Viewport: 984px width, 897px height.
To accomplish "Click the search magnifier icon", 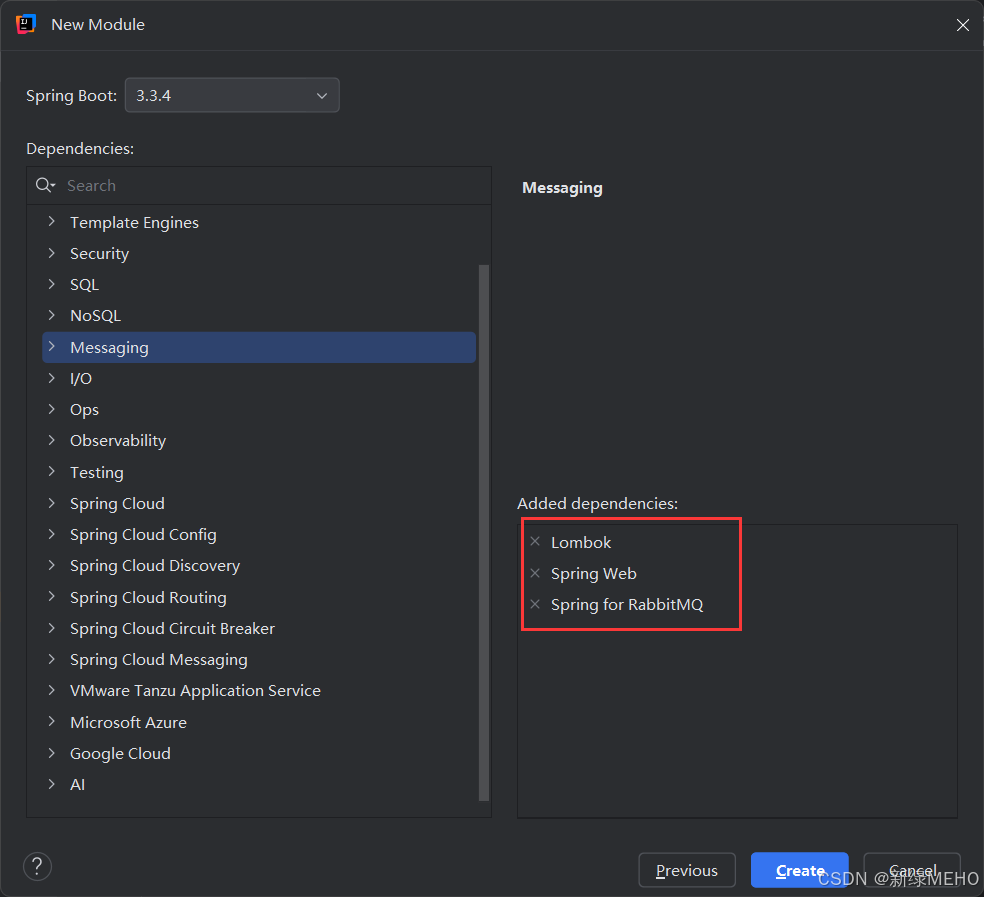I will [44, 185].
